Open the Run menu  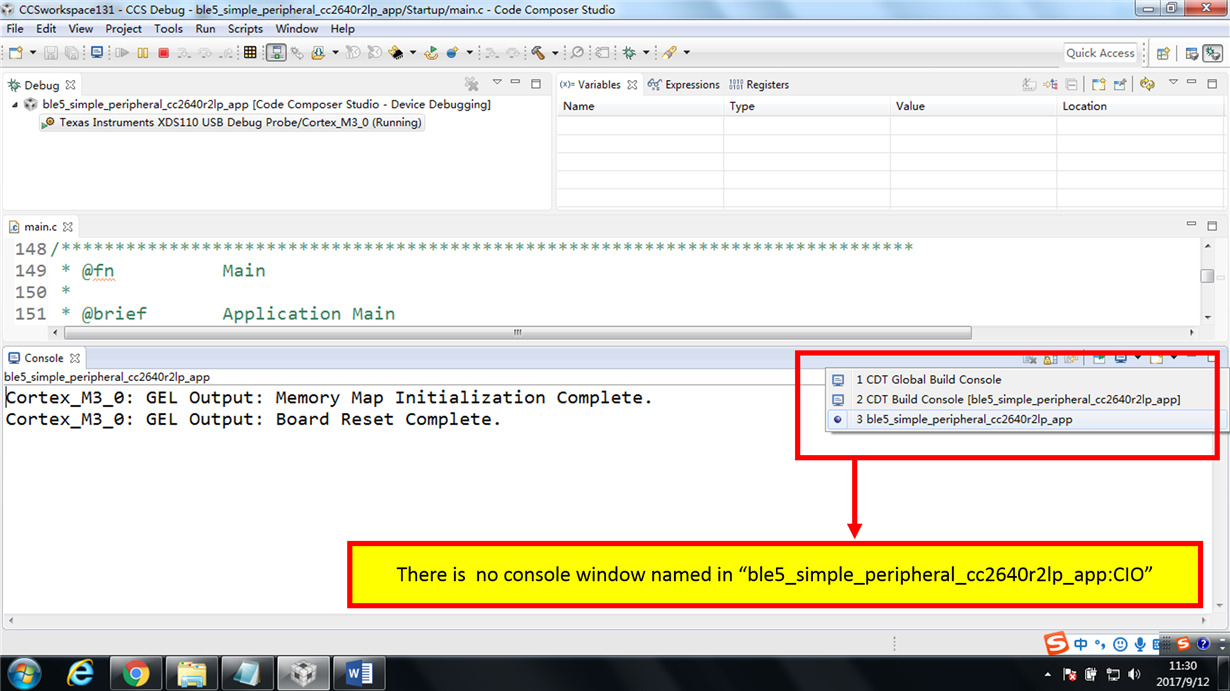click(x=205, y=29)
